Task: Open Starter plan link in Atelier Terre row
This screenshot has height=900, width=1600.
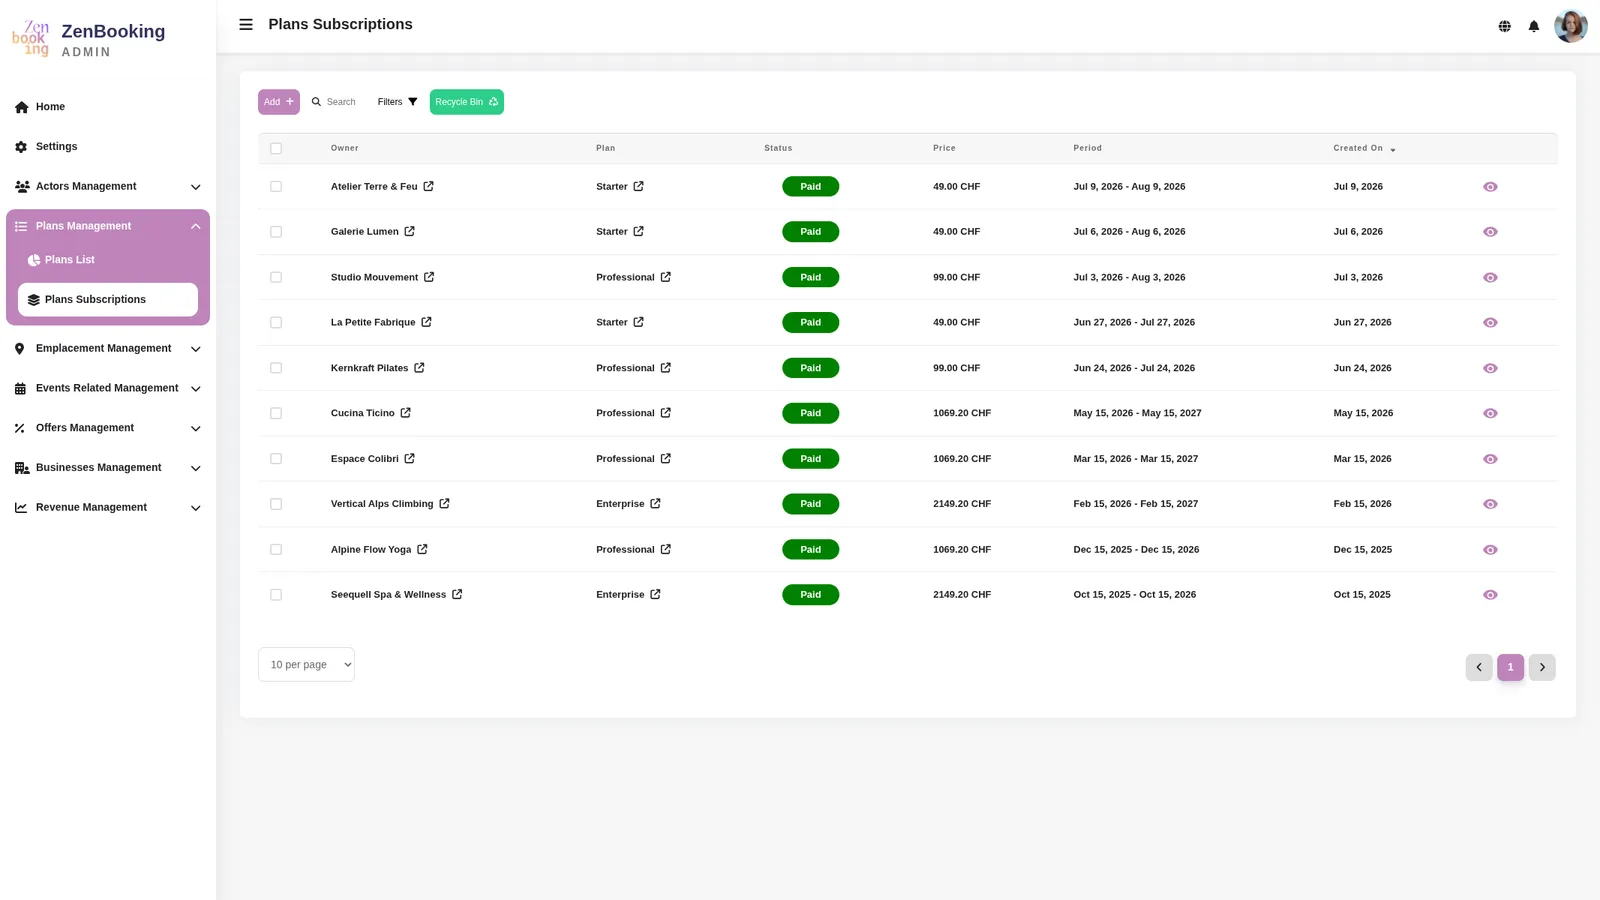Action: point(638,186)
